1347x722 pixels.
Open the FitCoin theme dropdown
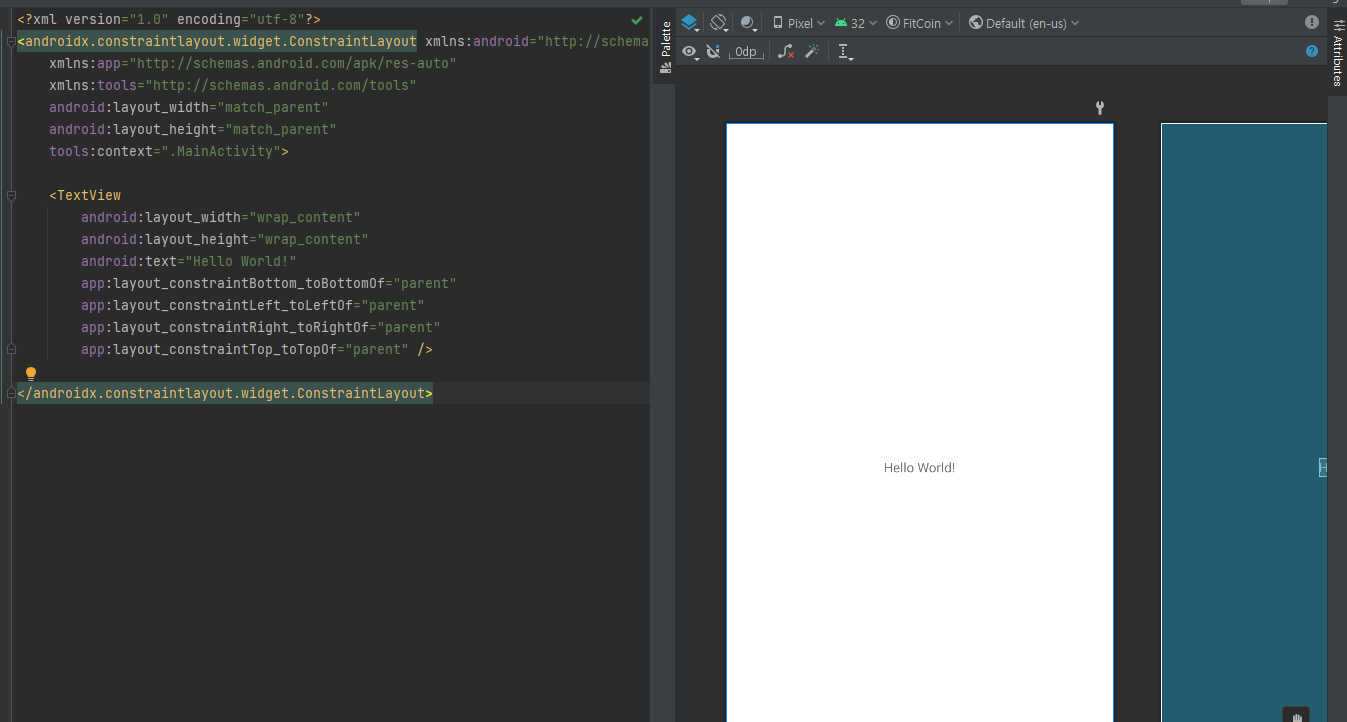click(920, 23)
